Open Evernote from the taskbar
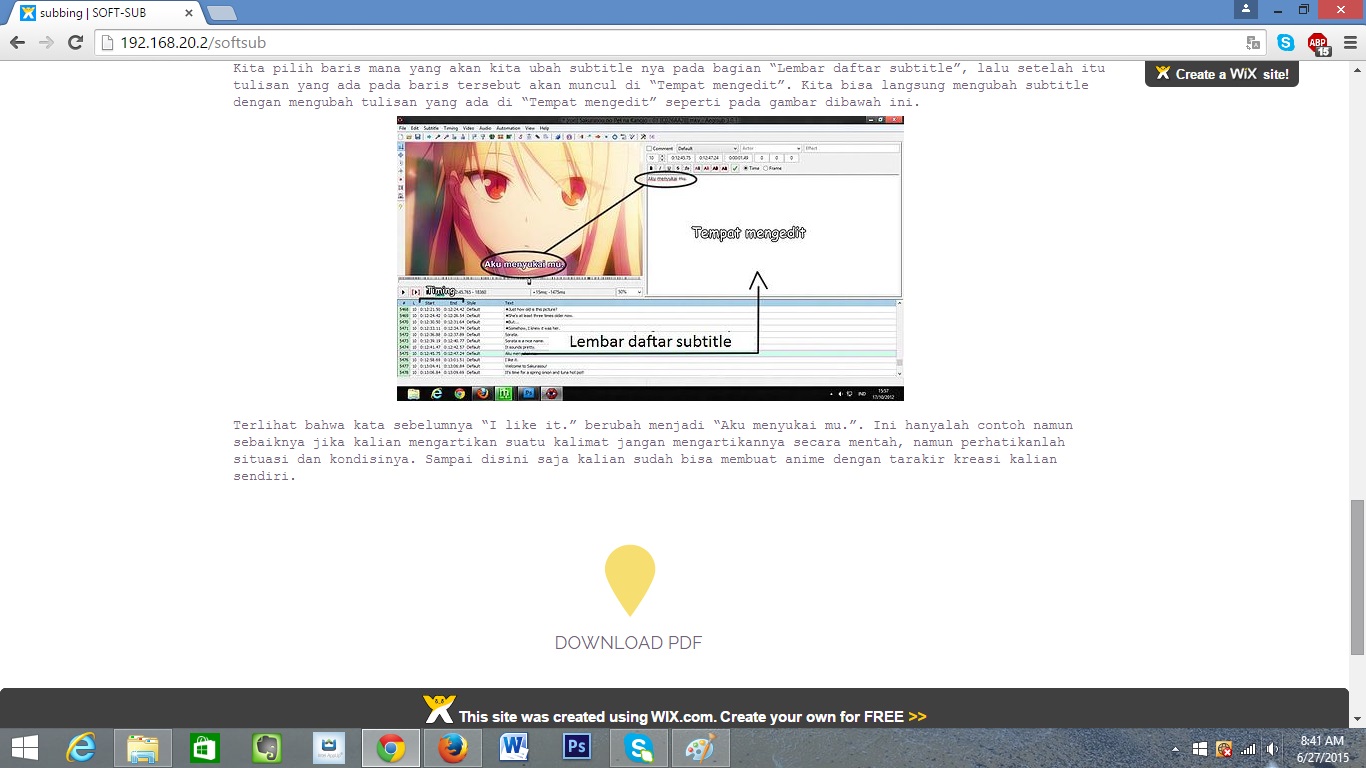 tap(266, 748)
